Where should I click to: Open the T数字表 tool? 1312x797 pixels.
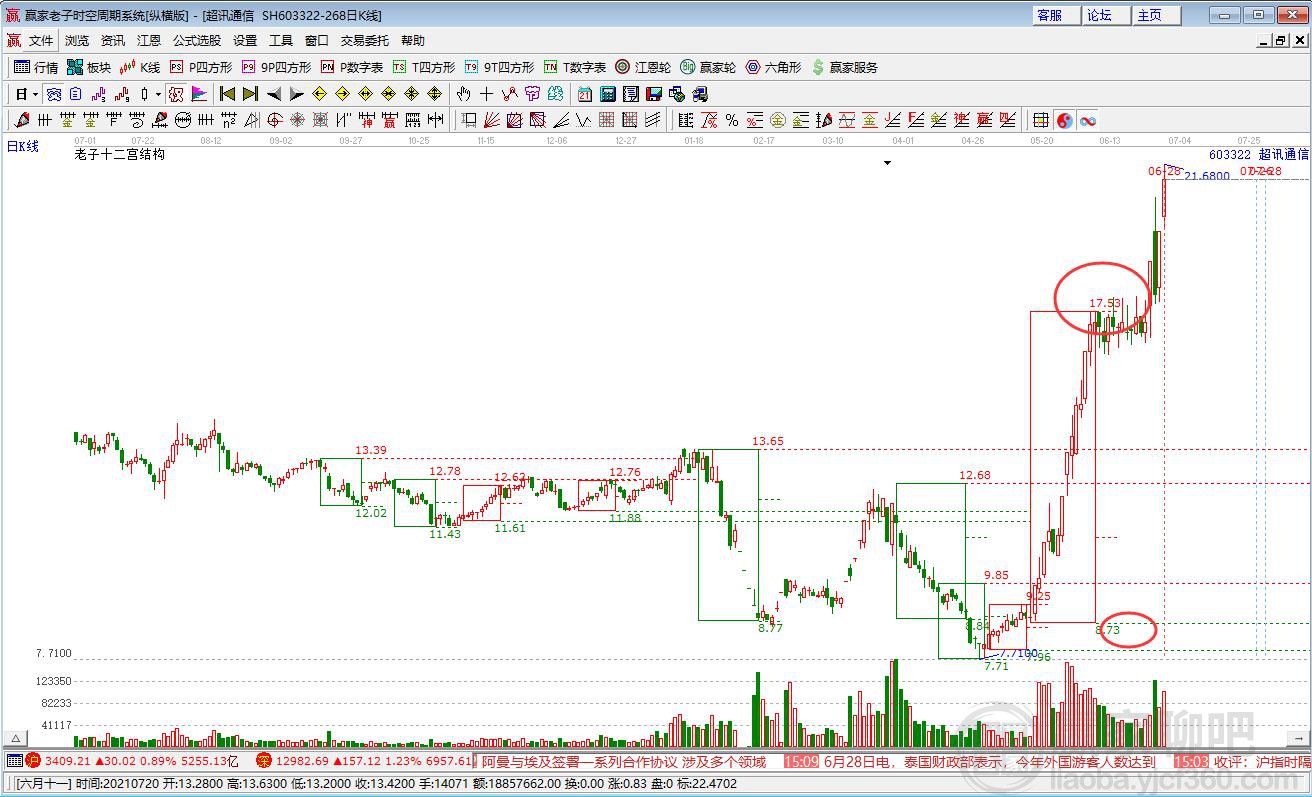point(575,67)
